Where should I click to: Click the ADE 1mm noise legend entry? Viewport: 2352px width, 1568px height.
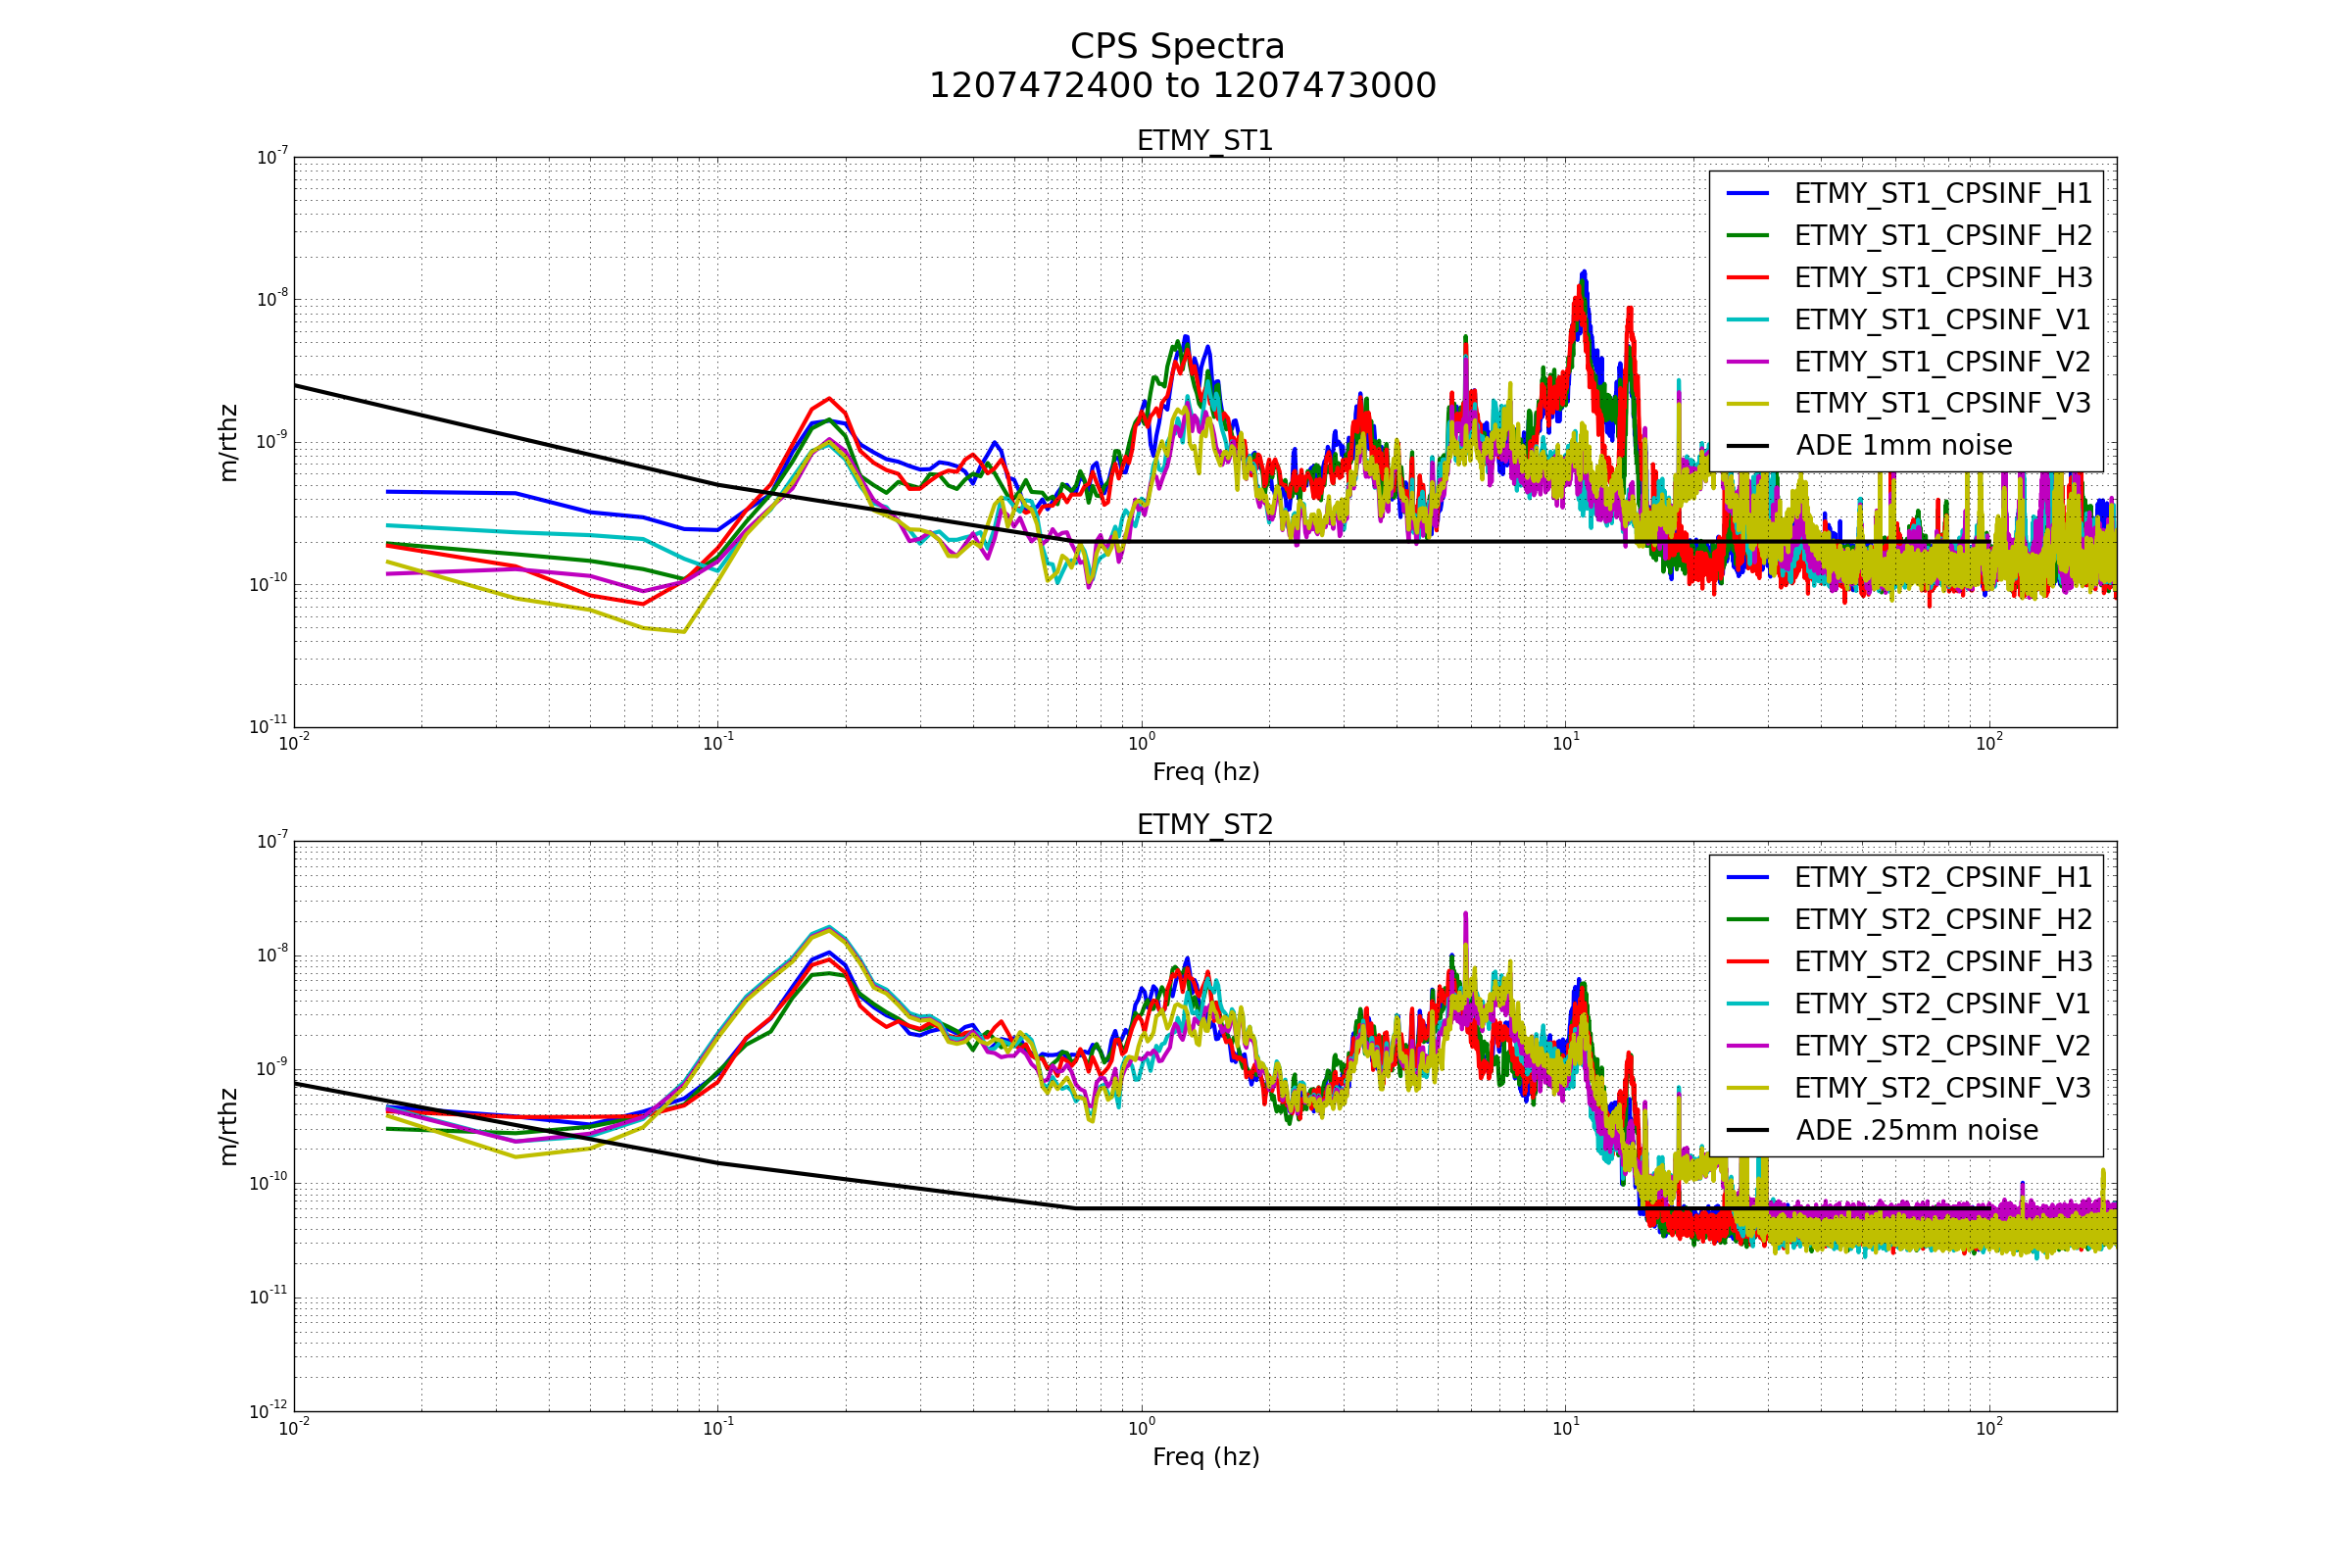(x=1903, y=446)
